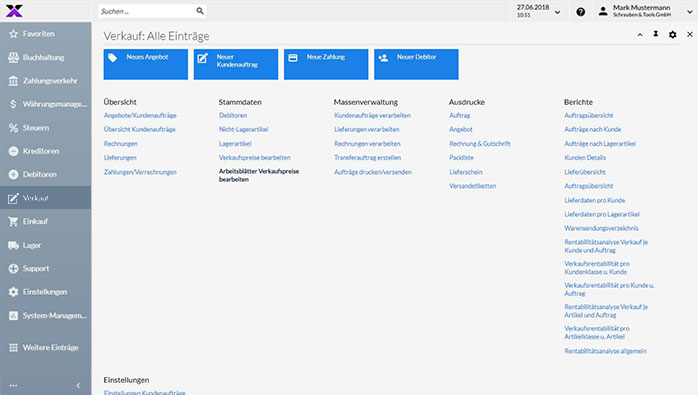Open Rechnung & Gutschrift print link
This screenshot has width=698, height=395.
point(480,144)
